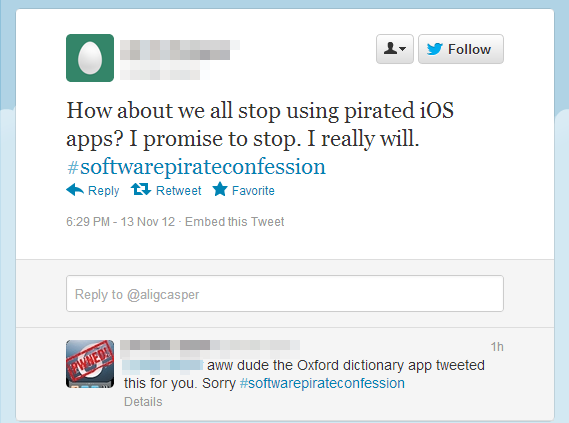Image resolution: width=569 pixels, height=423 pixels.
Task: Click the Favorite star icon
Action: point(220,189)
